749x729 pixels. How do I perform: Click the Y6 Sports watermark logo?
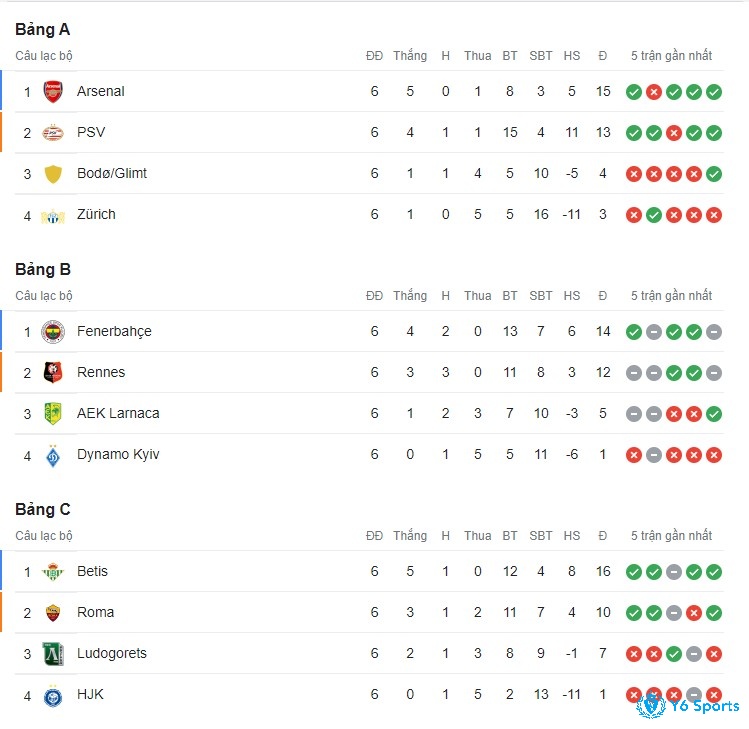tap(688, 706)
